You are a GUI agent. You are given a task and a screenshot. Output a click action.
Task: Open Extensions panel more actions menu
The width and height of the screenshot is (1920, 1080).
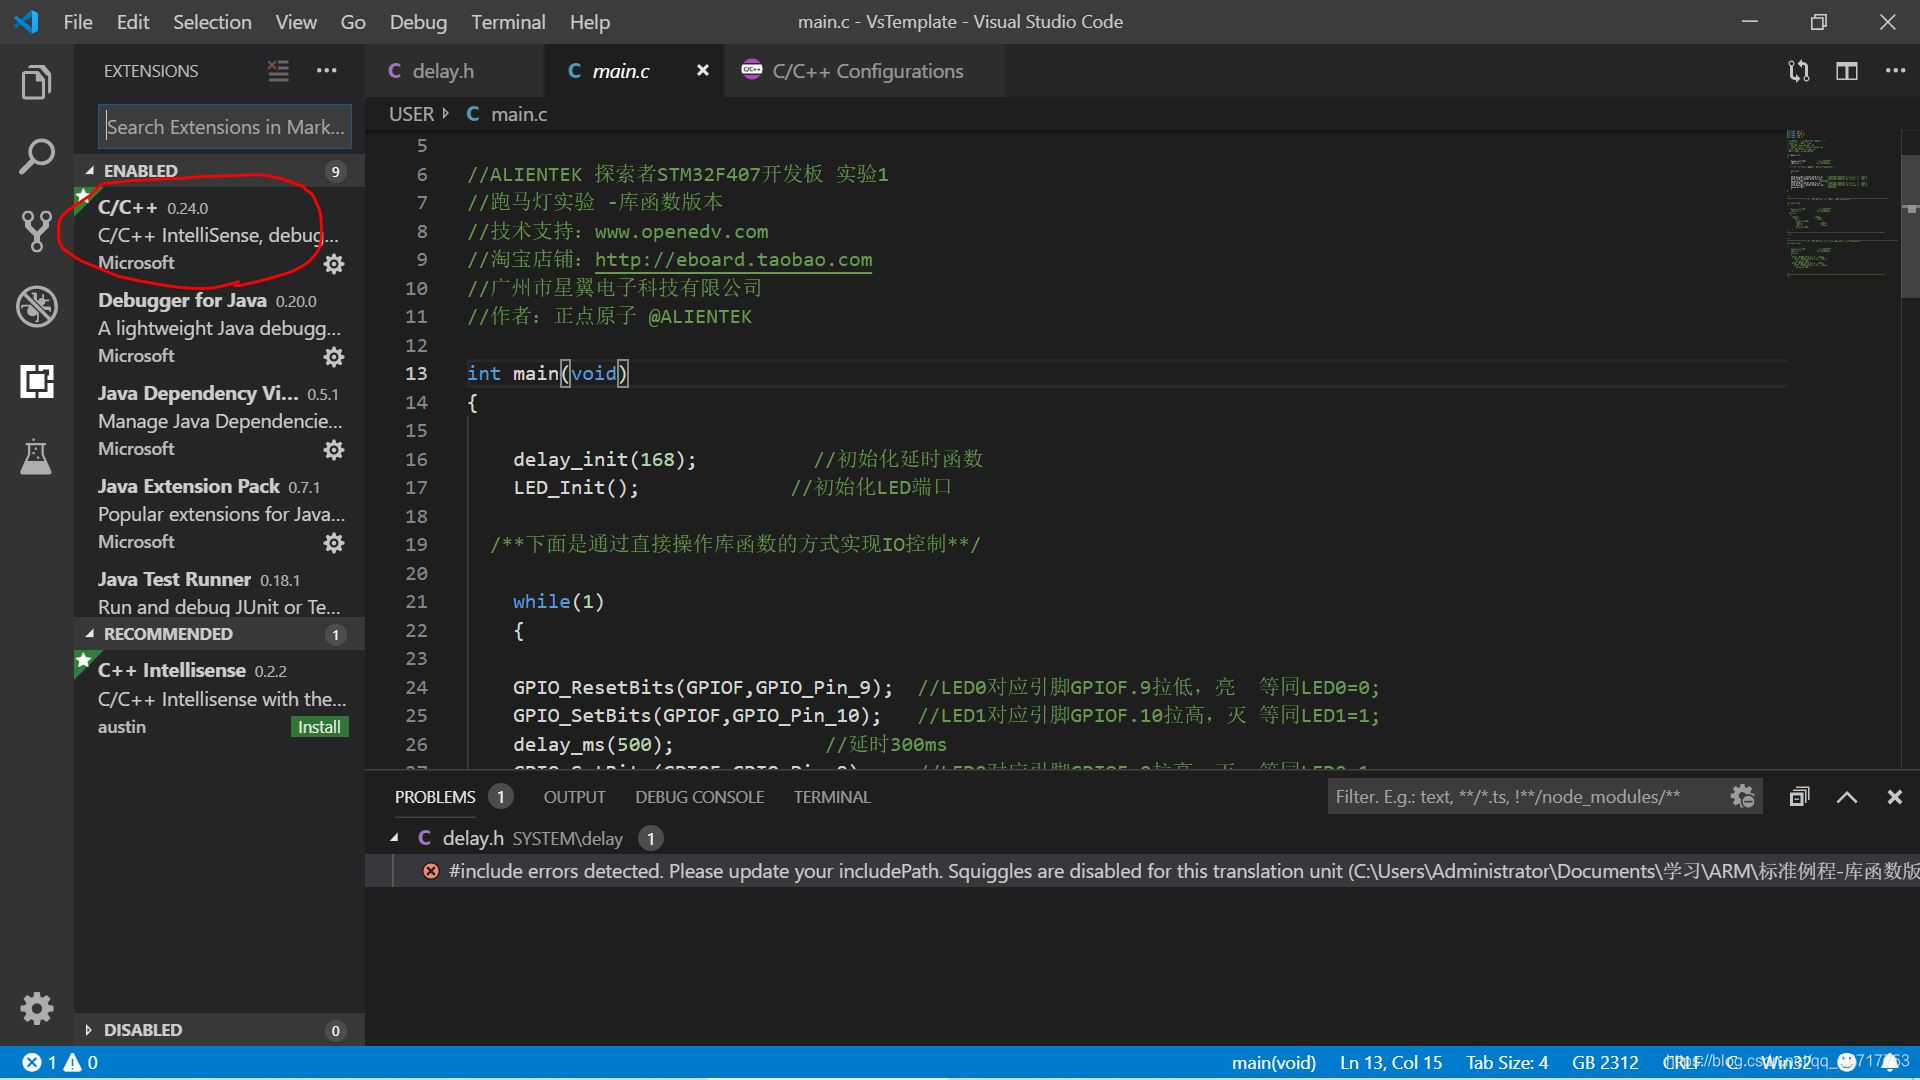point(326,71)
